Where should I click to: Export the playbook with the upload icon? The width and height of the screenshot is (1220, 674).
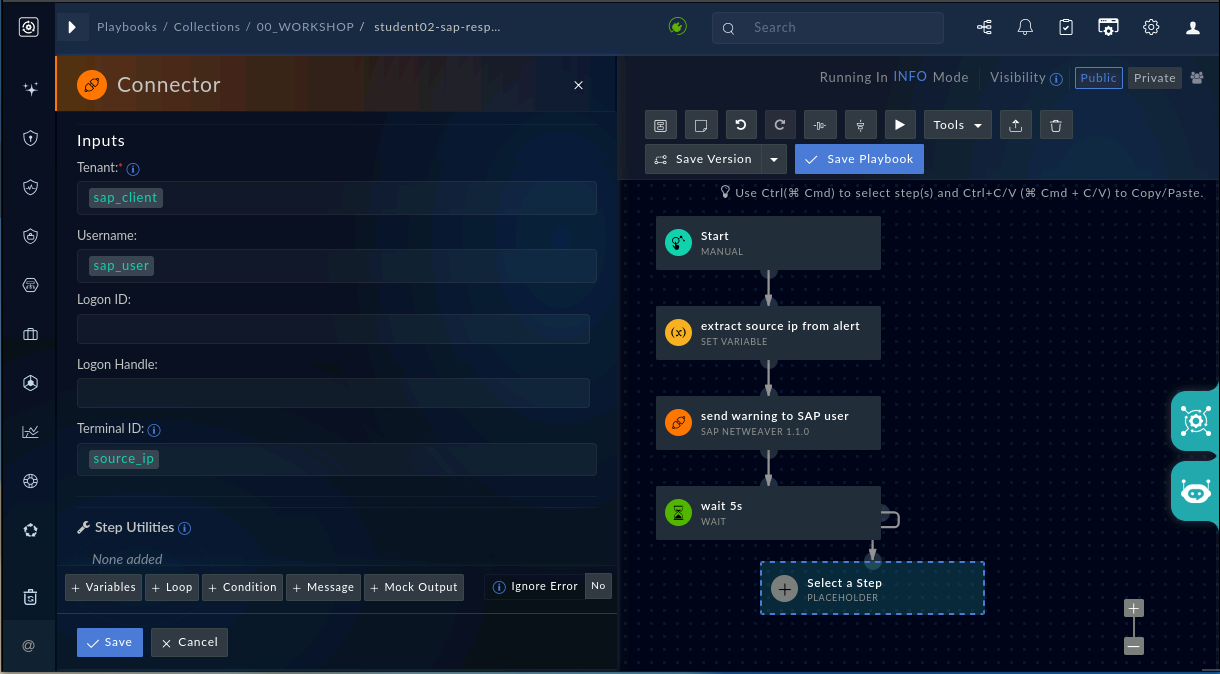pos(1016,125)
